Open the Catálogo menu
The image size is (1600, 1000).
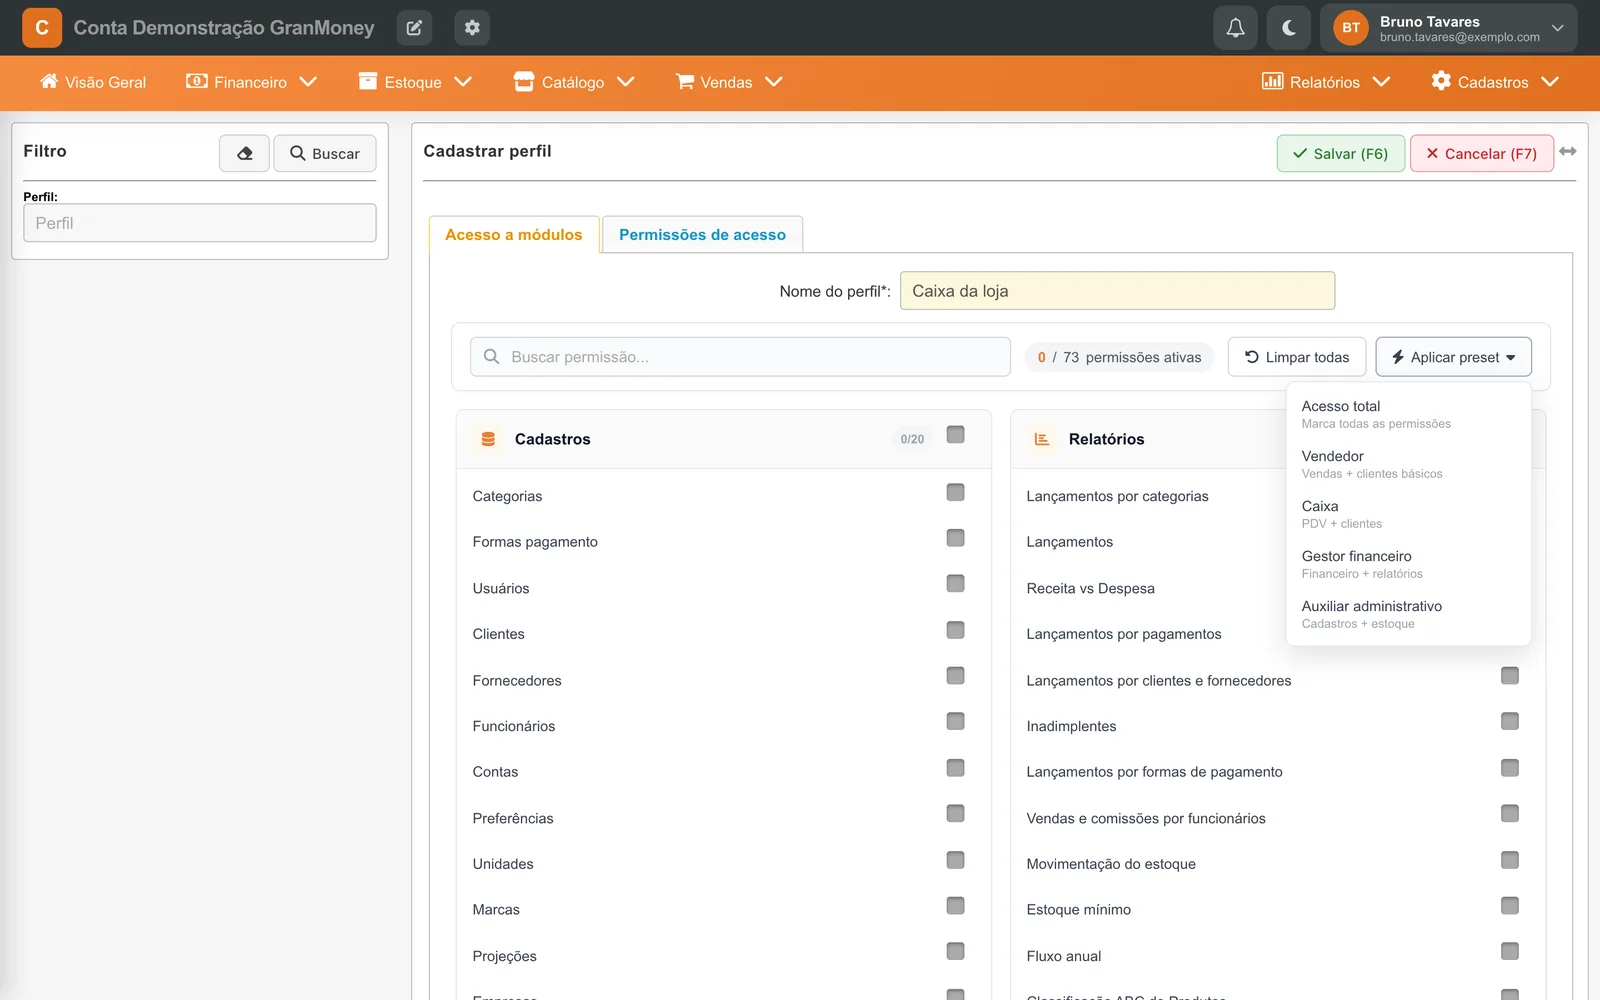(x=574, y=82)
